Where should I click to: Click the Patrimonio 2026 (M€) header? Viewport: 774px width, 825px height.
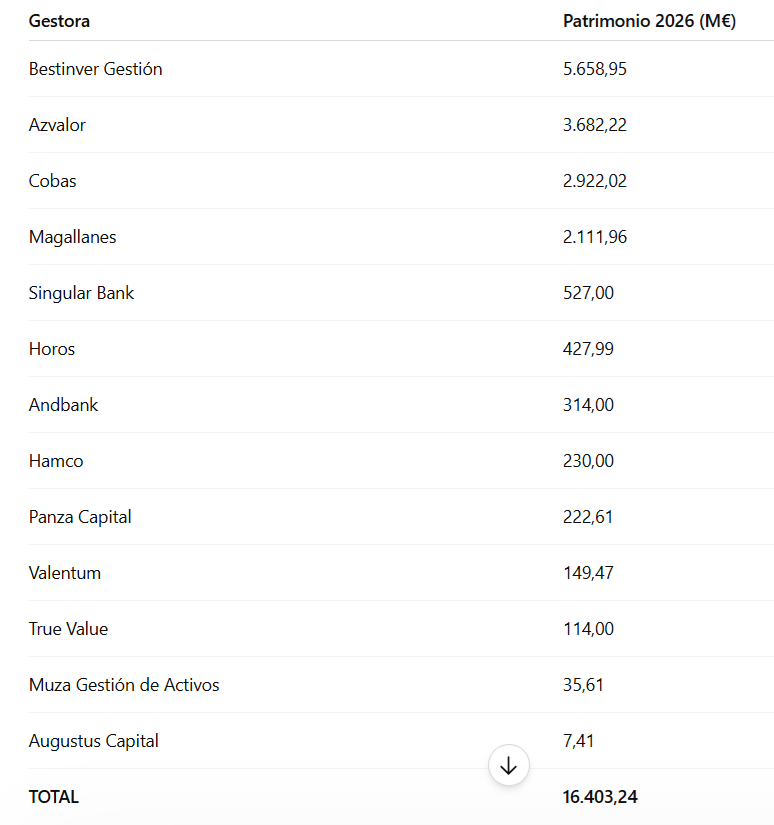pyautogui.click(x=649, y=21)
